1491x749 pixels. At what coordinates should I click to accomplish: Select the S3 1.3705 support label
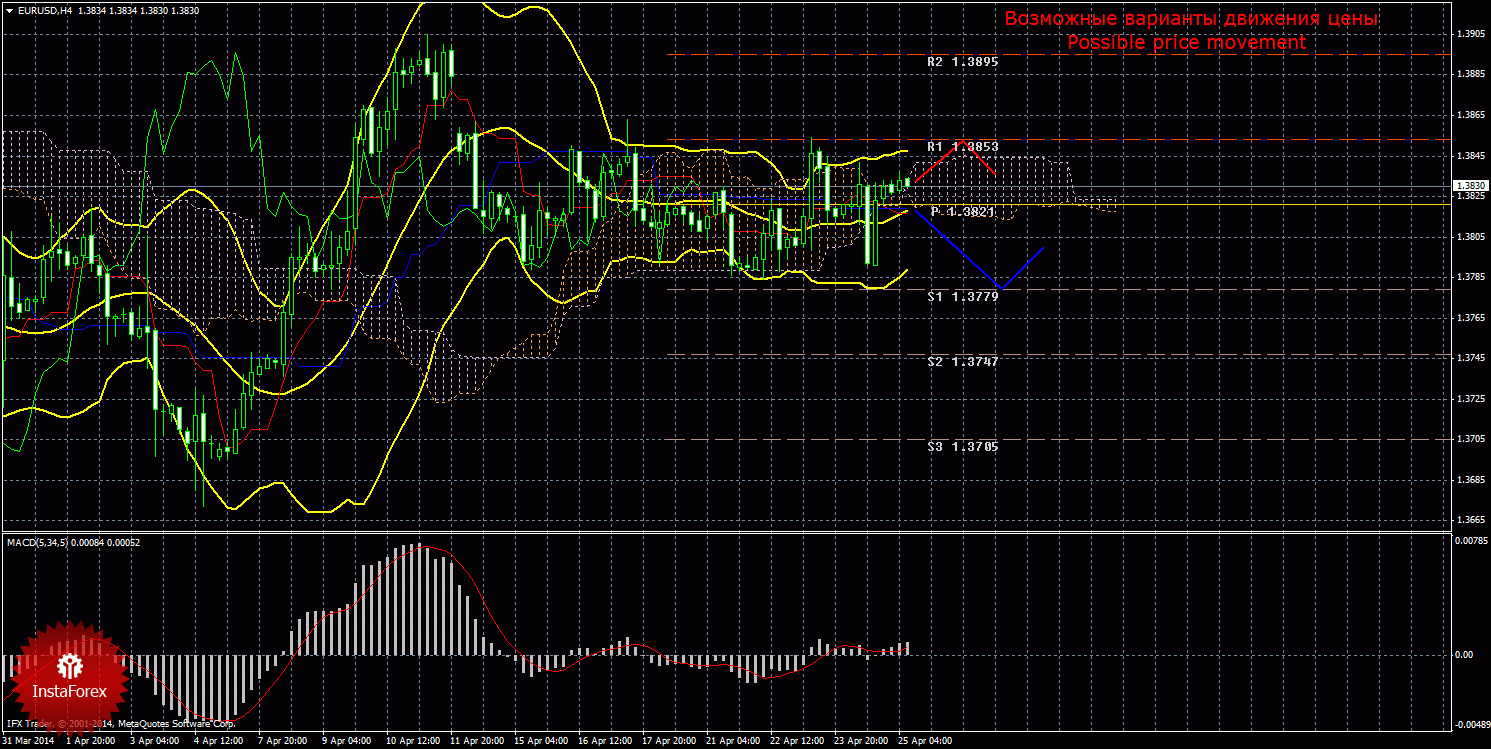click(962, 447)
